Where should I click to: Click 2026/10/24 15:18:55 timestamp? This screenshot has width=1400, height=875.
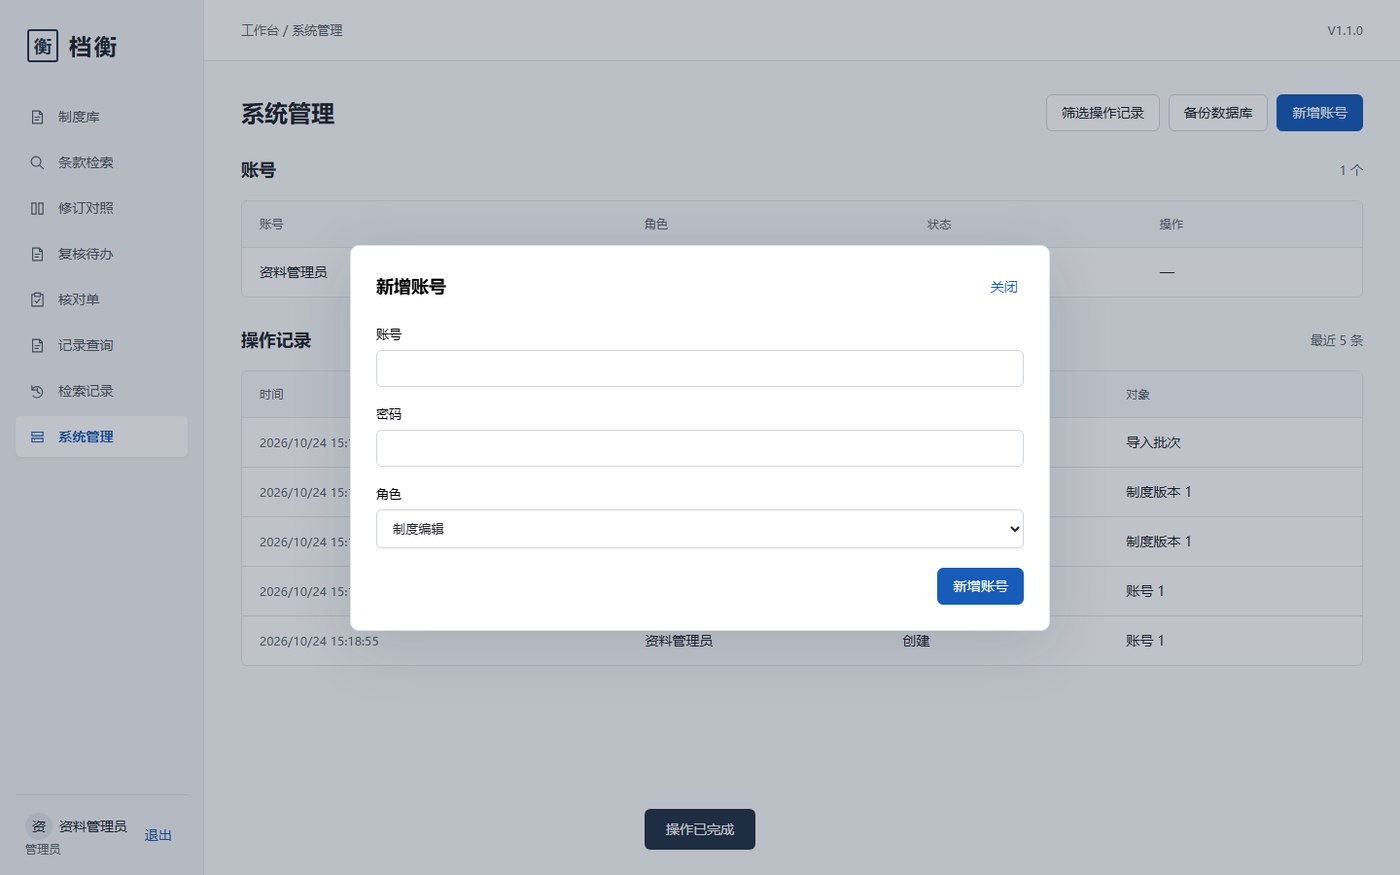click(319, 641)
